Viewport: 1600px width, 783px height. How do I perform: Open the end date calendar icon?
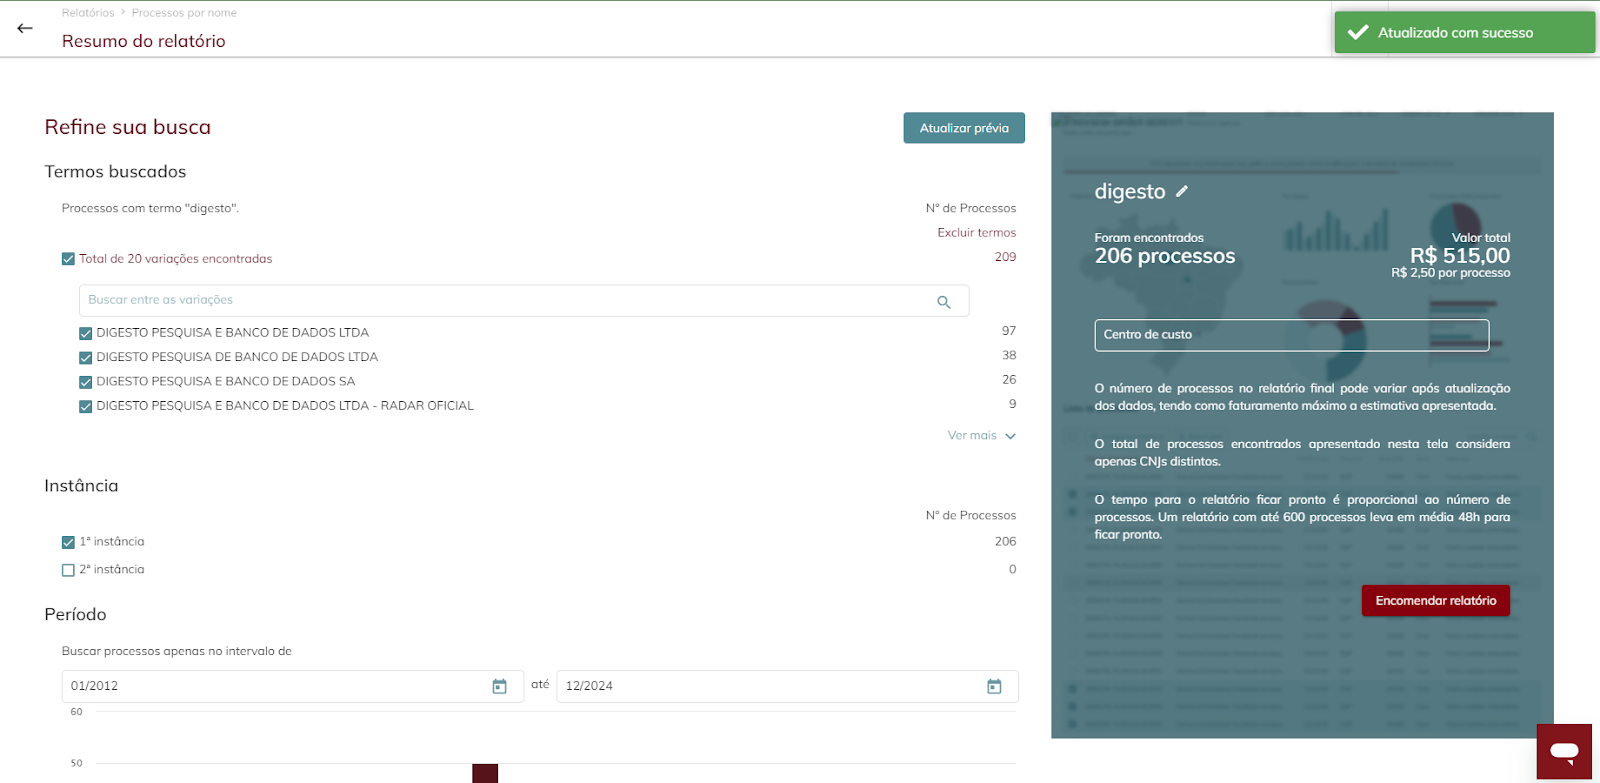[x=994, y=686]
